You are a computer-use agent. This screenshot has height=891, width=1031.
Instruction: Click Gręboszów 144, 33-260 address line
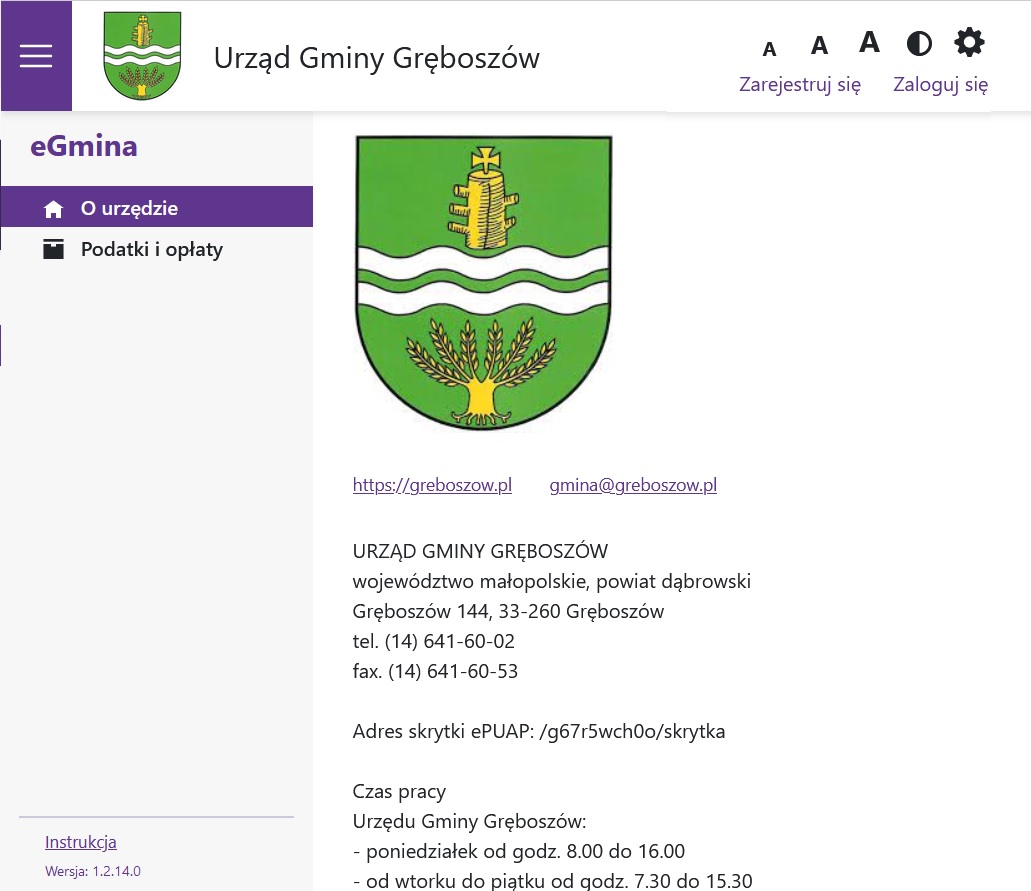point(508,612)
